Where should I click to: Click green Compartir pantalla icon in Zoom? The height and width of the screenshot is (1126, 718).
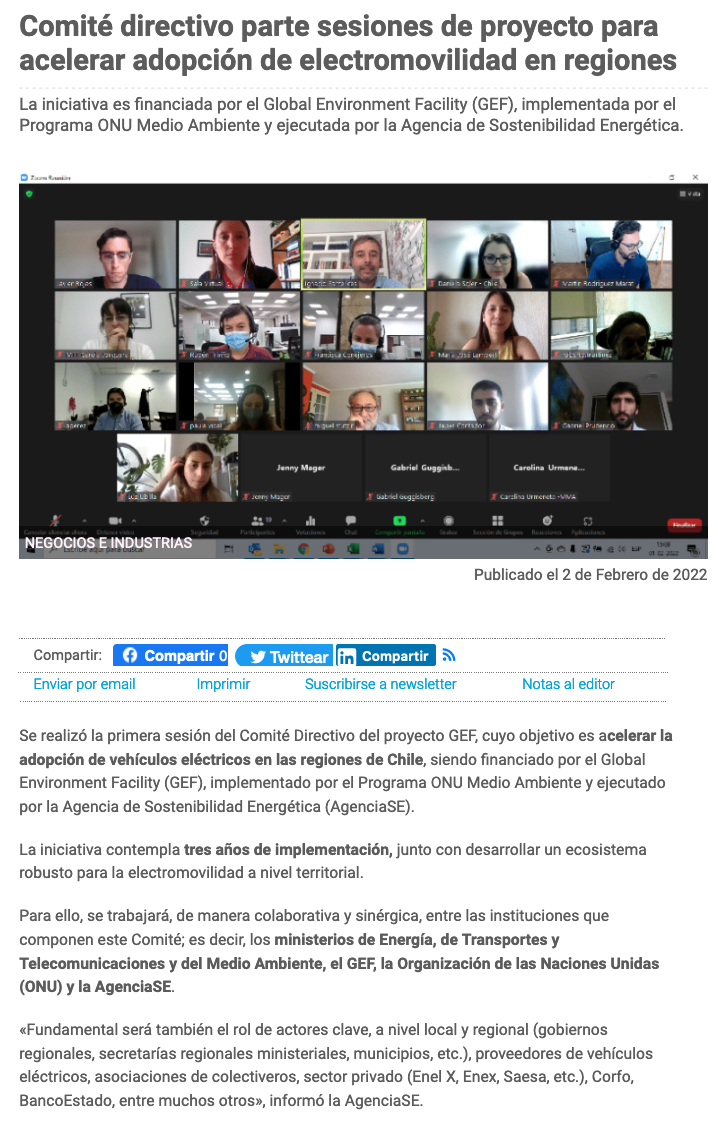(x=399, y=521)
